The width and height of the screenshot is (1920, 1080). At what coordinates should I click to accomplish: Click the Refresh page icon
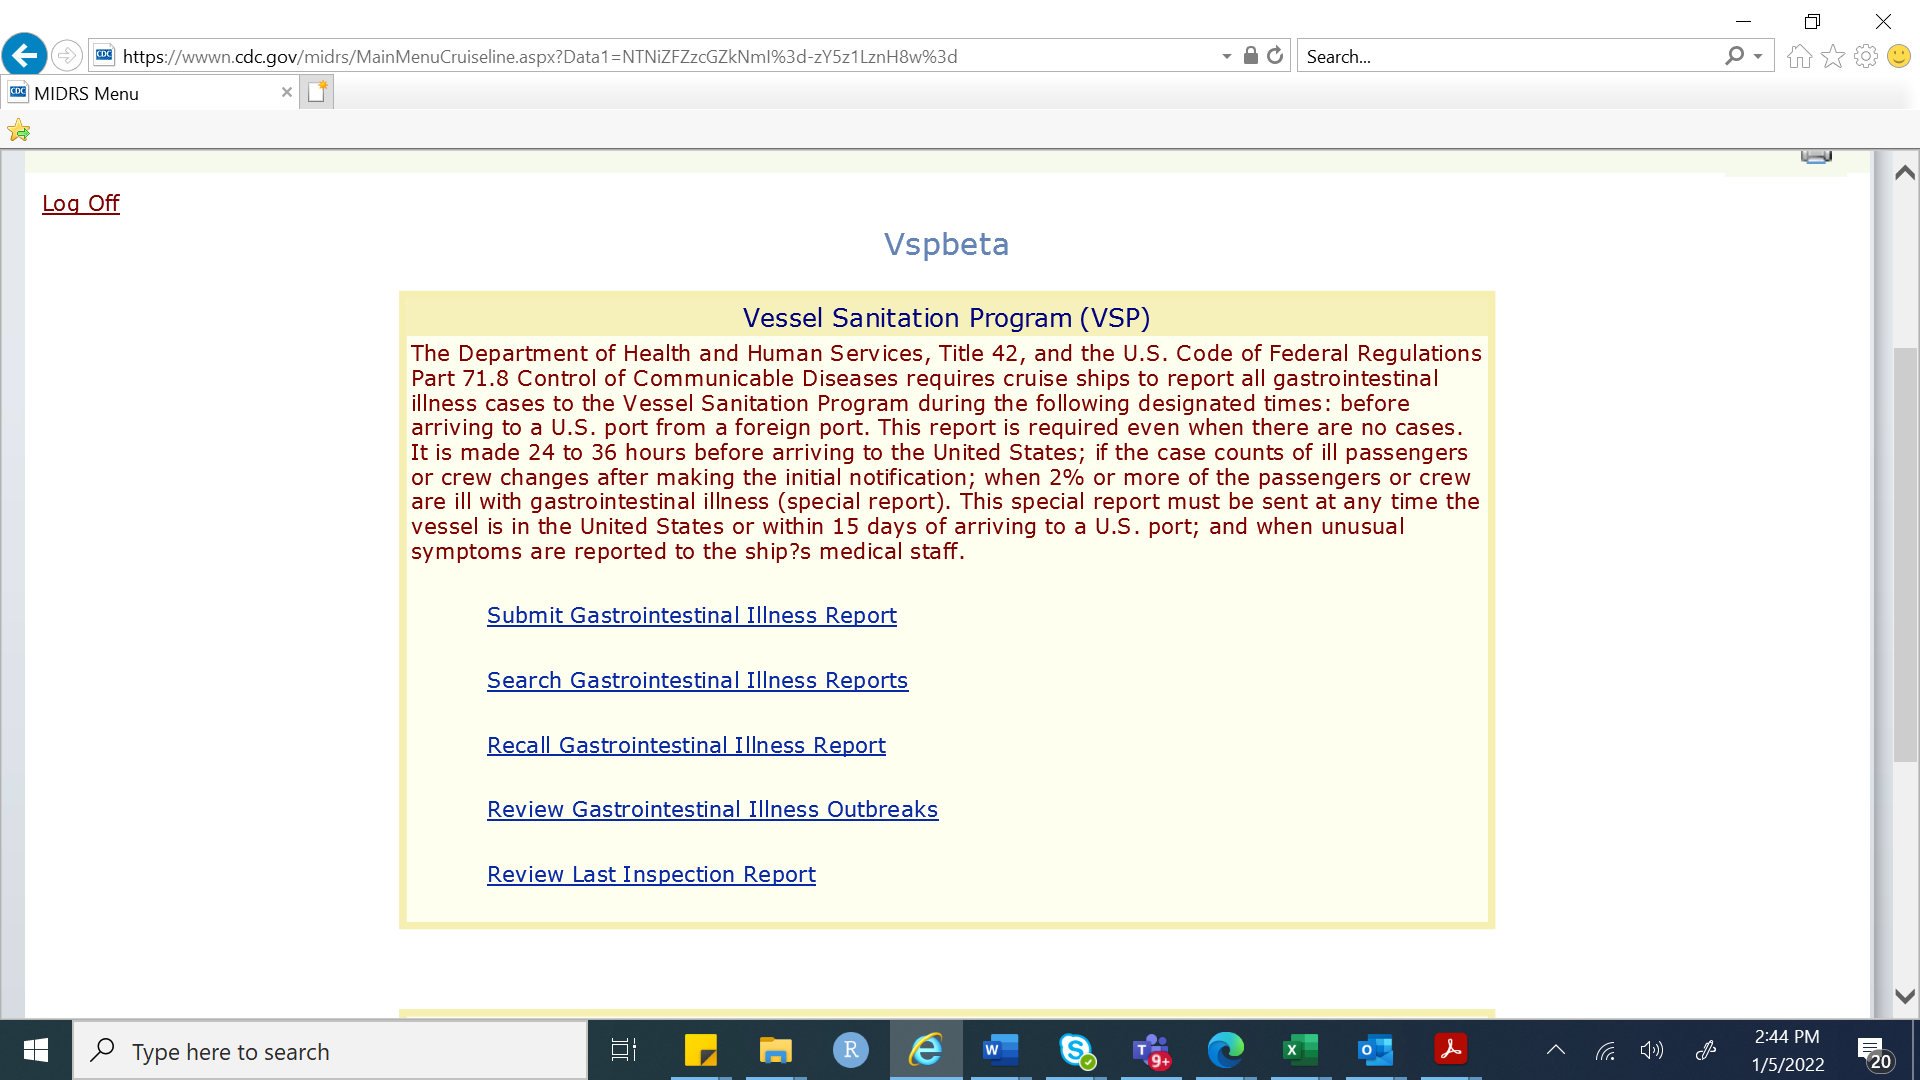pos(1275,56)
